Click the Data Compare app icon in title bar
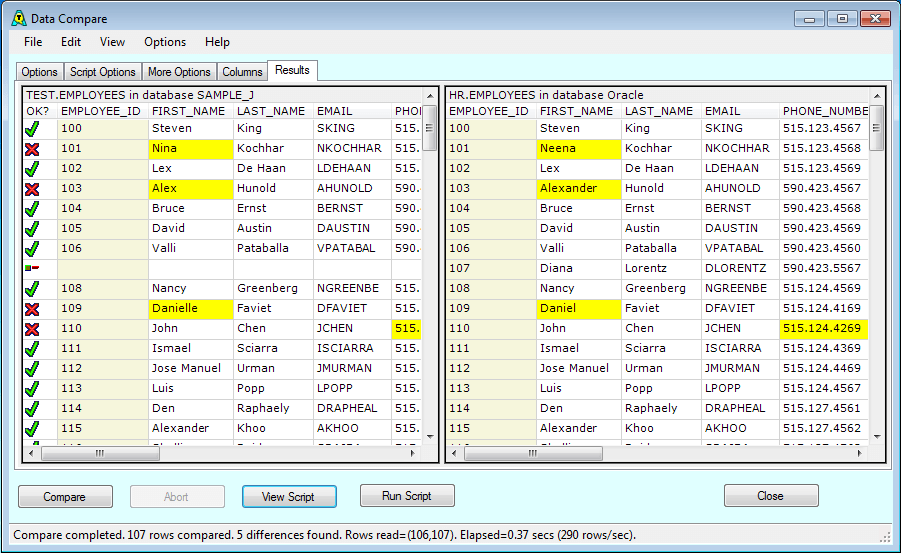 19,18
